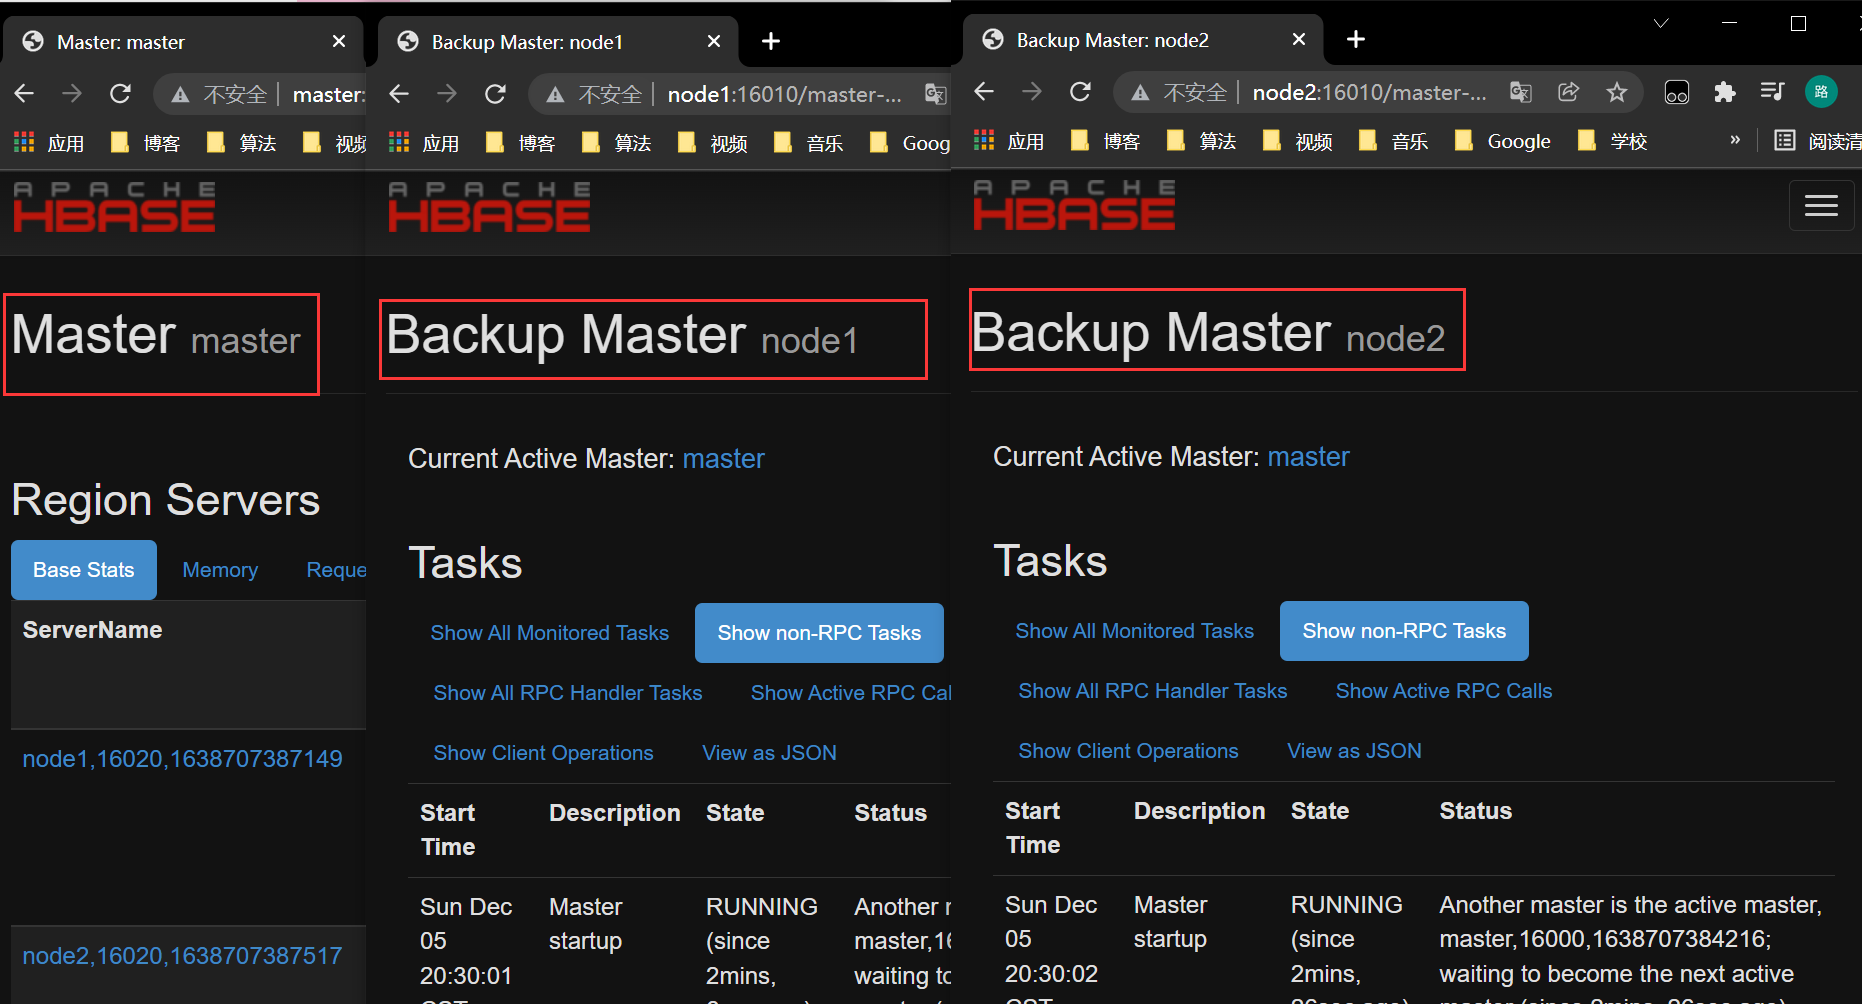Click the HBase logo in master window
This screenshot has height=1004, width=1862.
coord(114,206)
